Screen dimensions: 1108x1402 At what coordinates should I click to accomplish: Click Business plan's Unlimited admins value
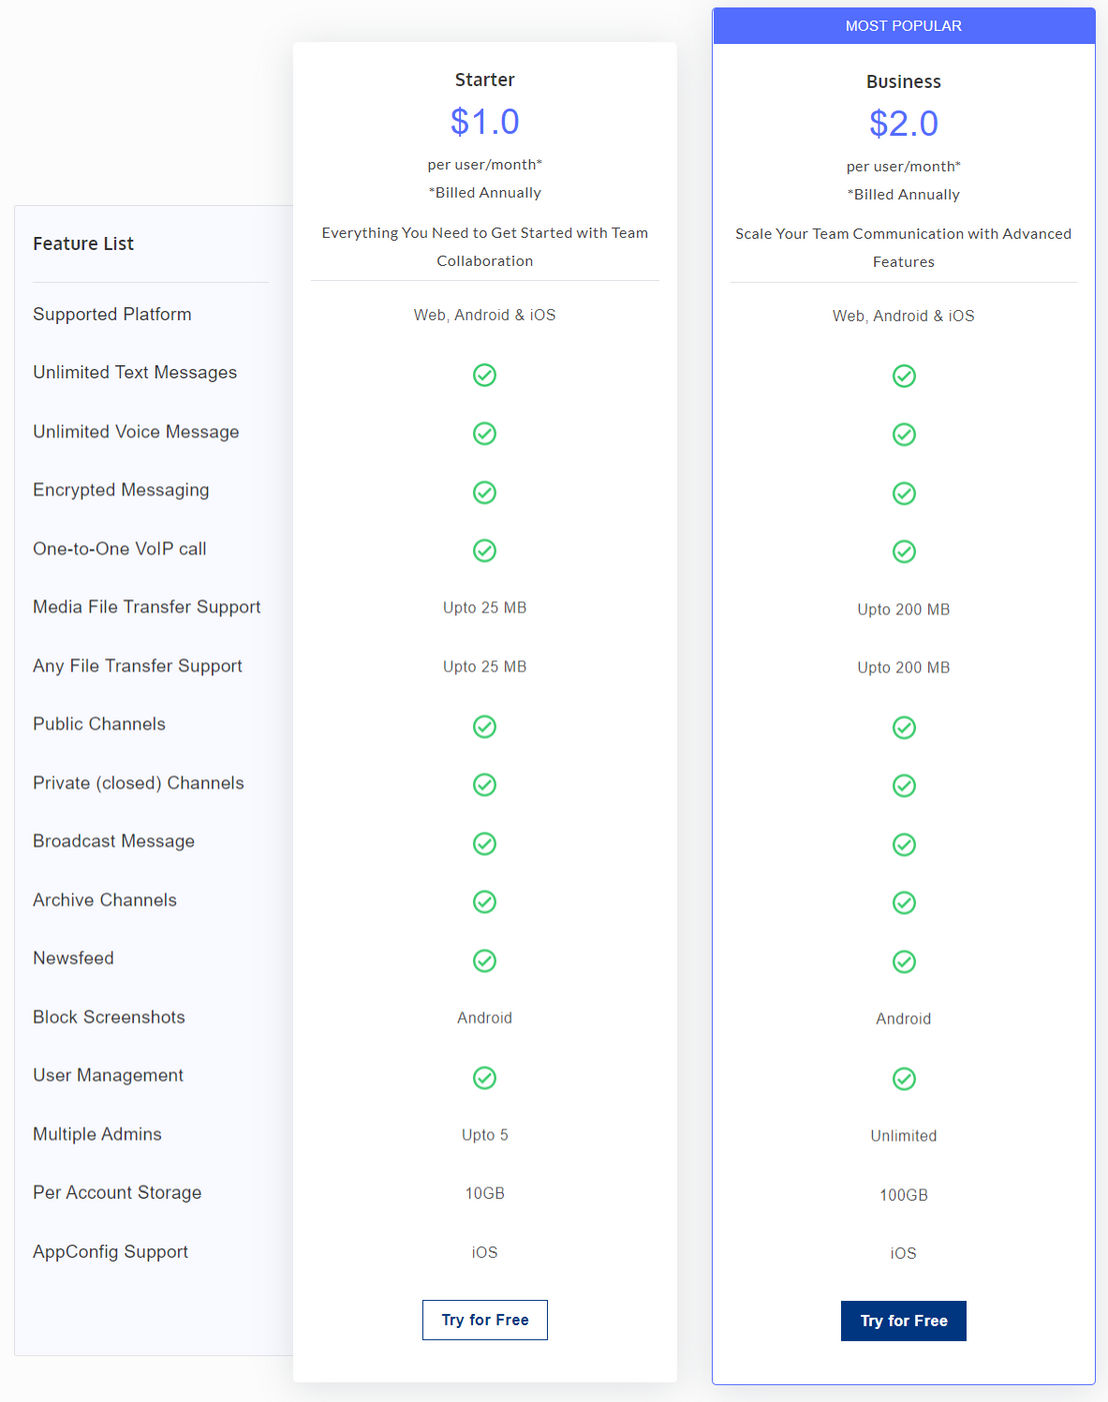coord(904,1136)
